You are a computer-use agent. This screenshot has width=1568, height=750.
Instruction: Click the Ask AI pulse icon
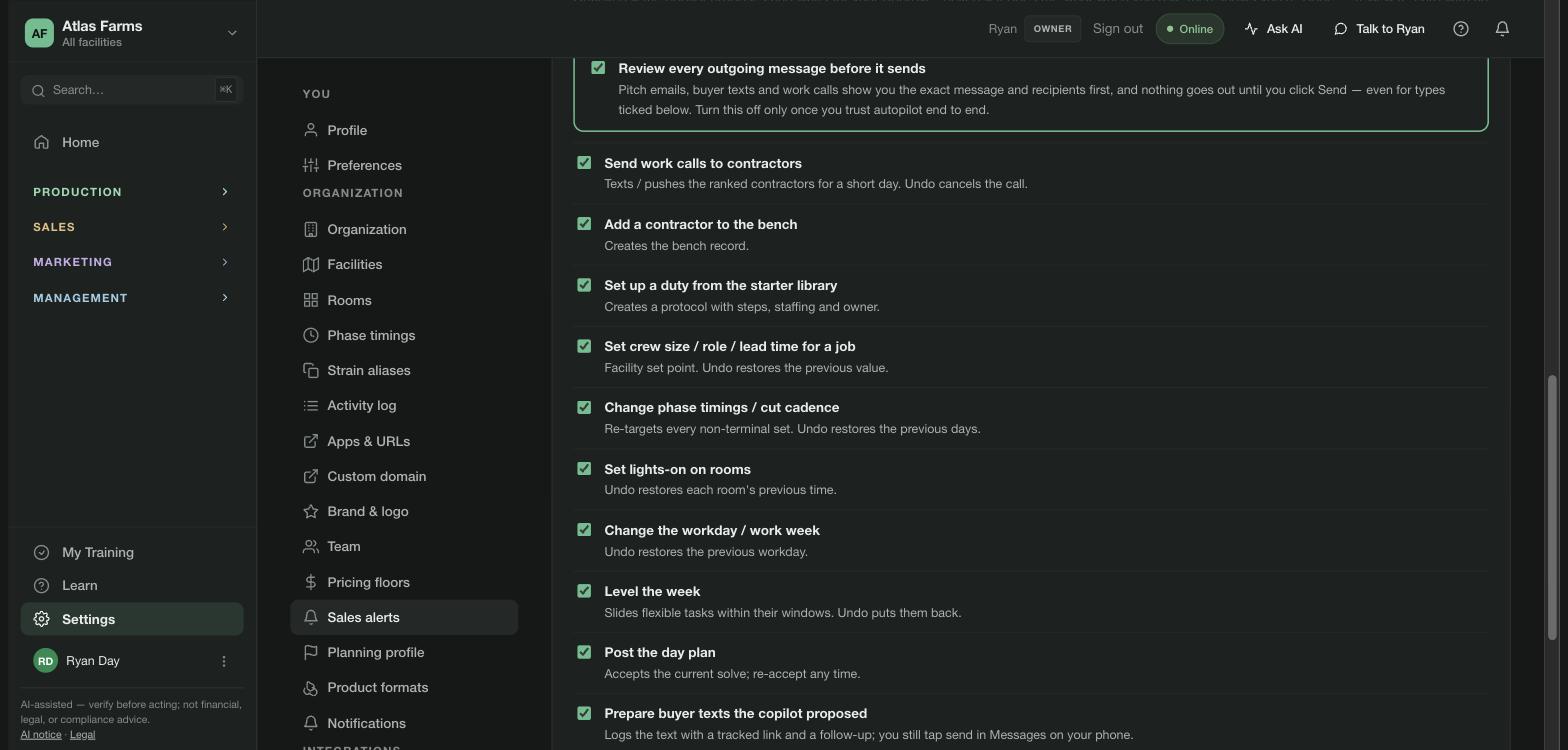coord(1251,29)
